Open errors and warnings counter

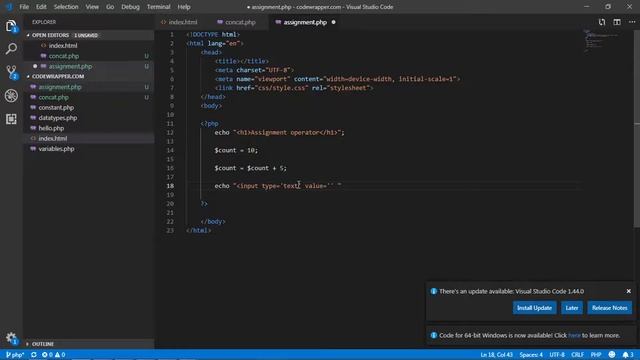pyautogui.click(x=53, y=355)
